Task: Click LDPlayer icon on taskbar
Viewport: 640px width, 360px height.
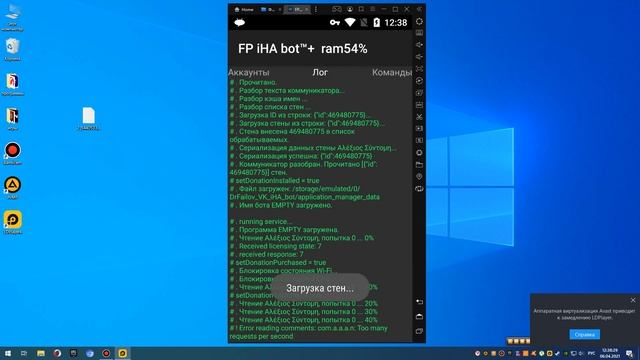Action: [x=122, y=353]
